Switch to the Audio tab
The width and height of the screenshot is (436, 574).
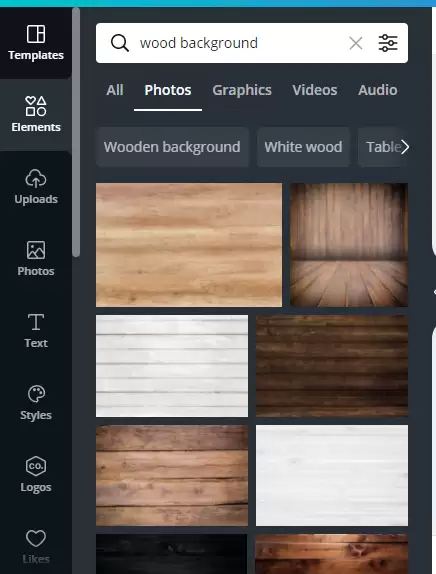pos(378,90)
